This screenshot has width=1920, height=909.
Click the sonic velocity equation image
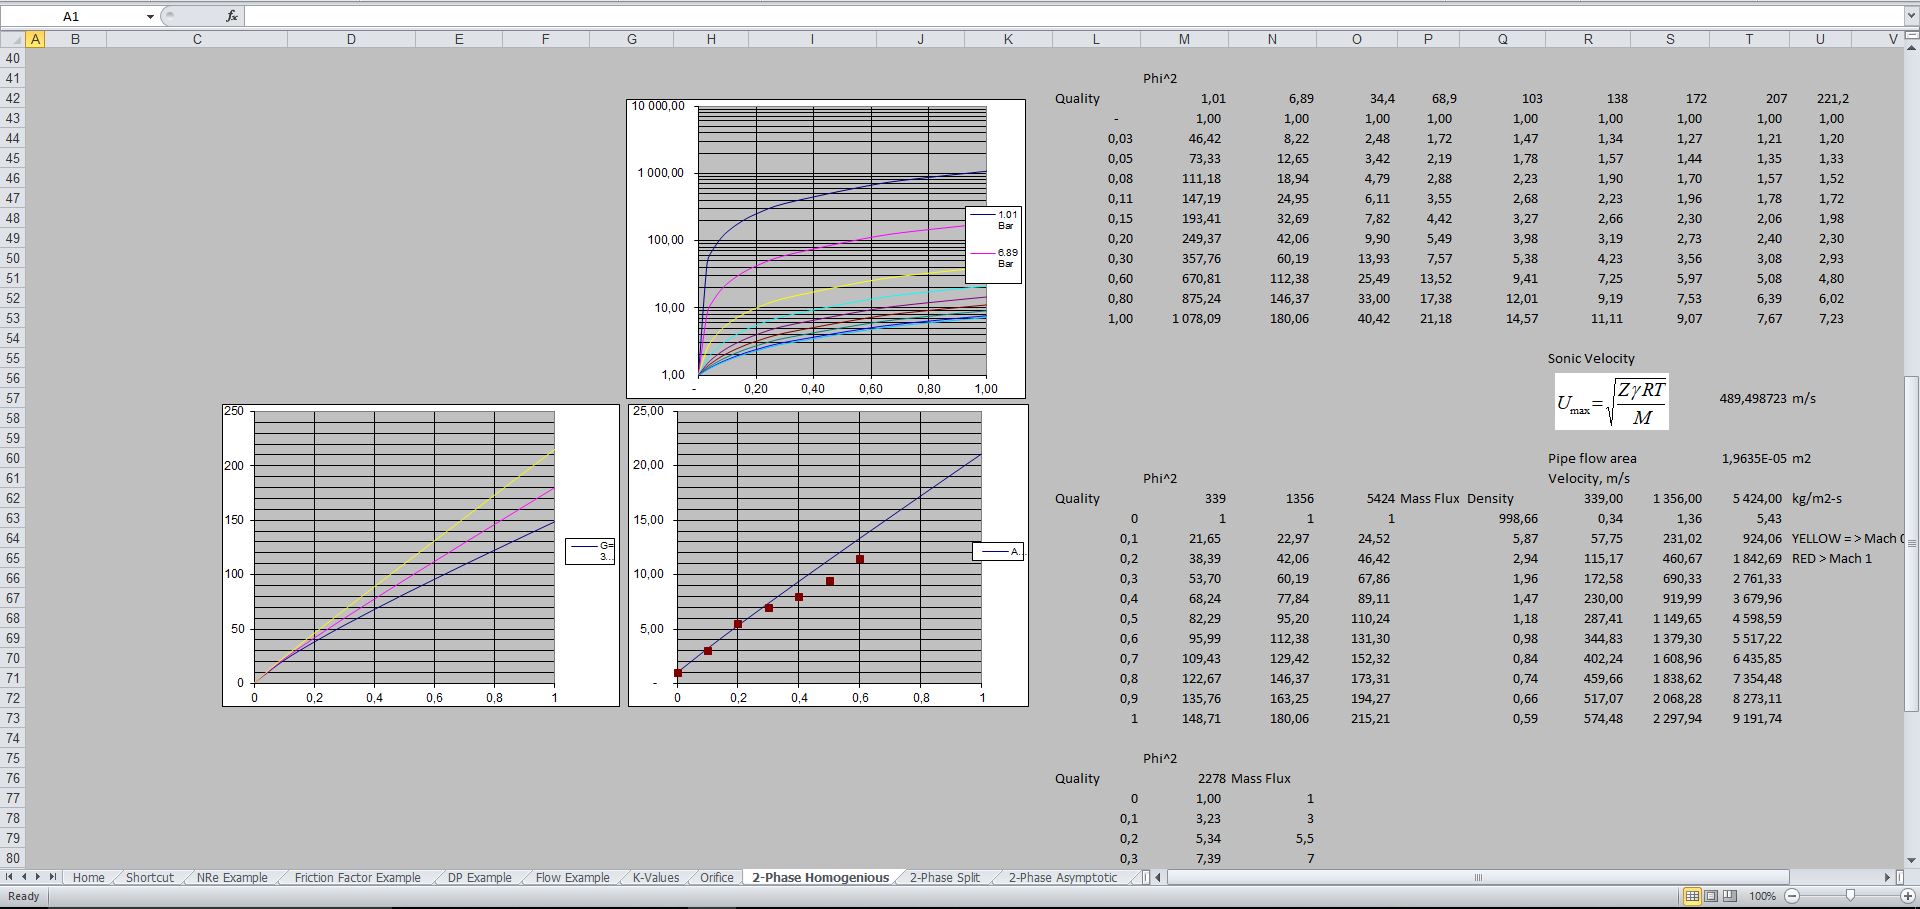(x=1611, y=401)
